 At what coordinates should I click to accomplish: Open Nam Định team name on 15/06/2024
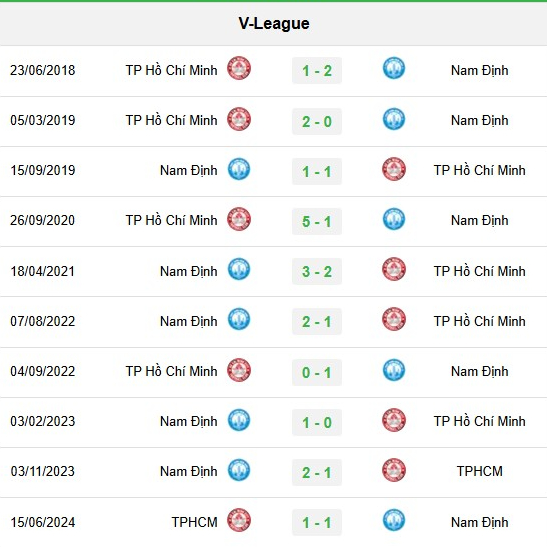click(480, 522)
